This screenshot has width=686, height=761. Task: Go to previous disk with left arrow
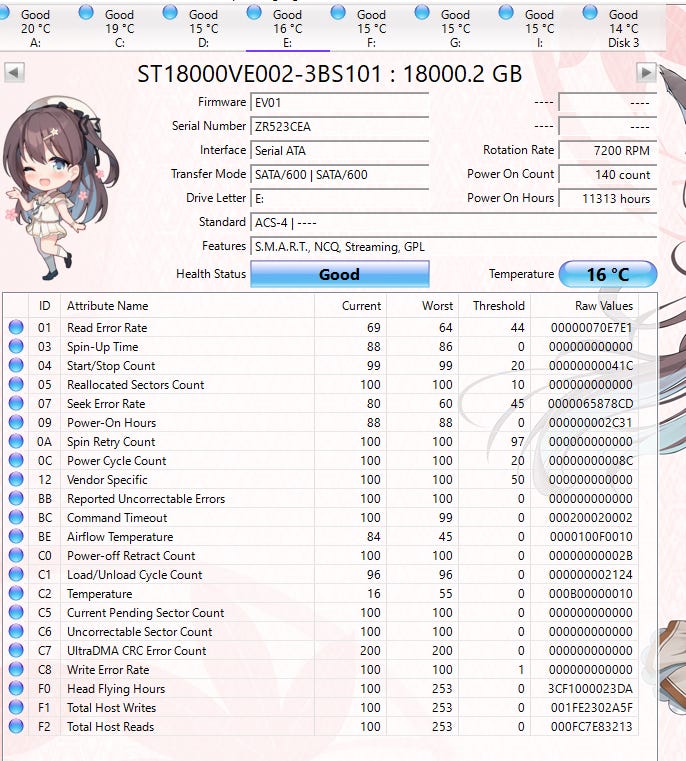(14, 73)
